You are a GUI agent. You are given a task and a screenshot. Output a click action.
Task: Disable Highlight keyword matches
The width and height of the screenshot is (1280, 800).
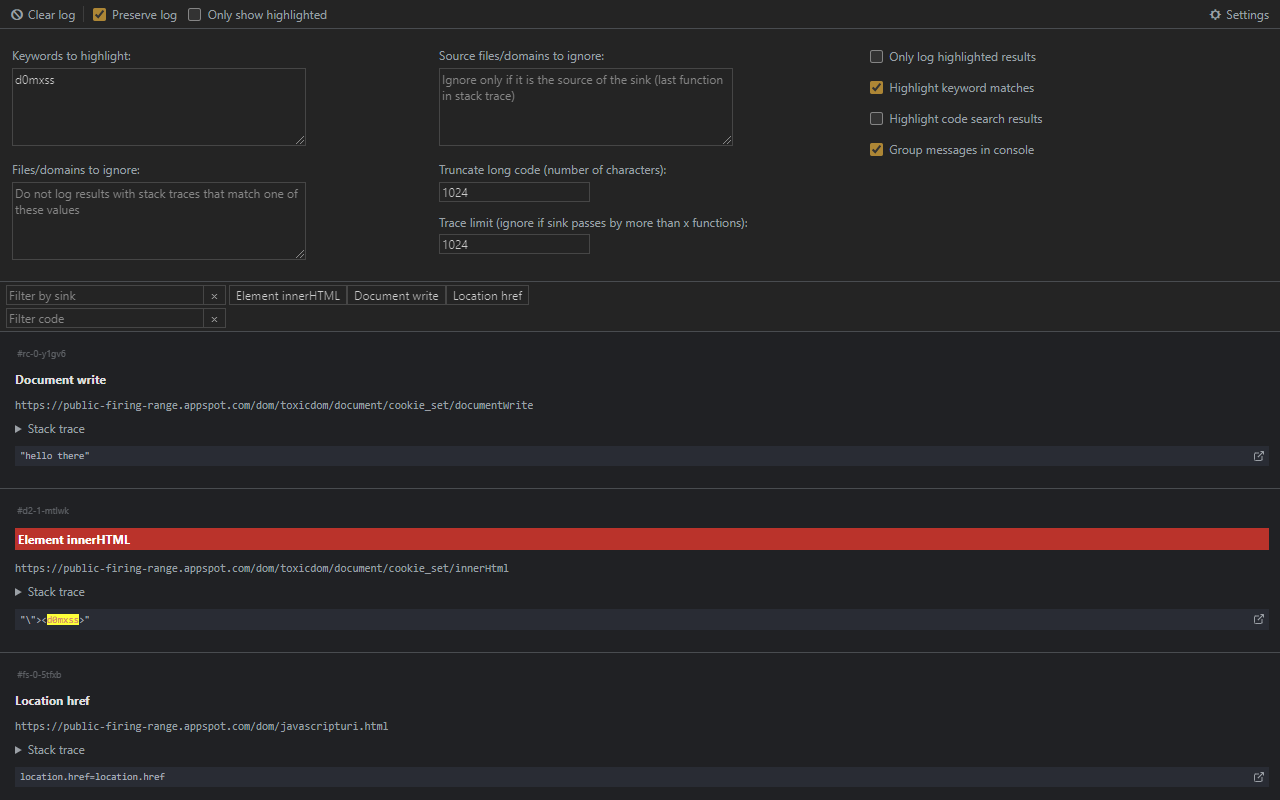click(x=877, y=88)
